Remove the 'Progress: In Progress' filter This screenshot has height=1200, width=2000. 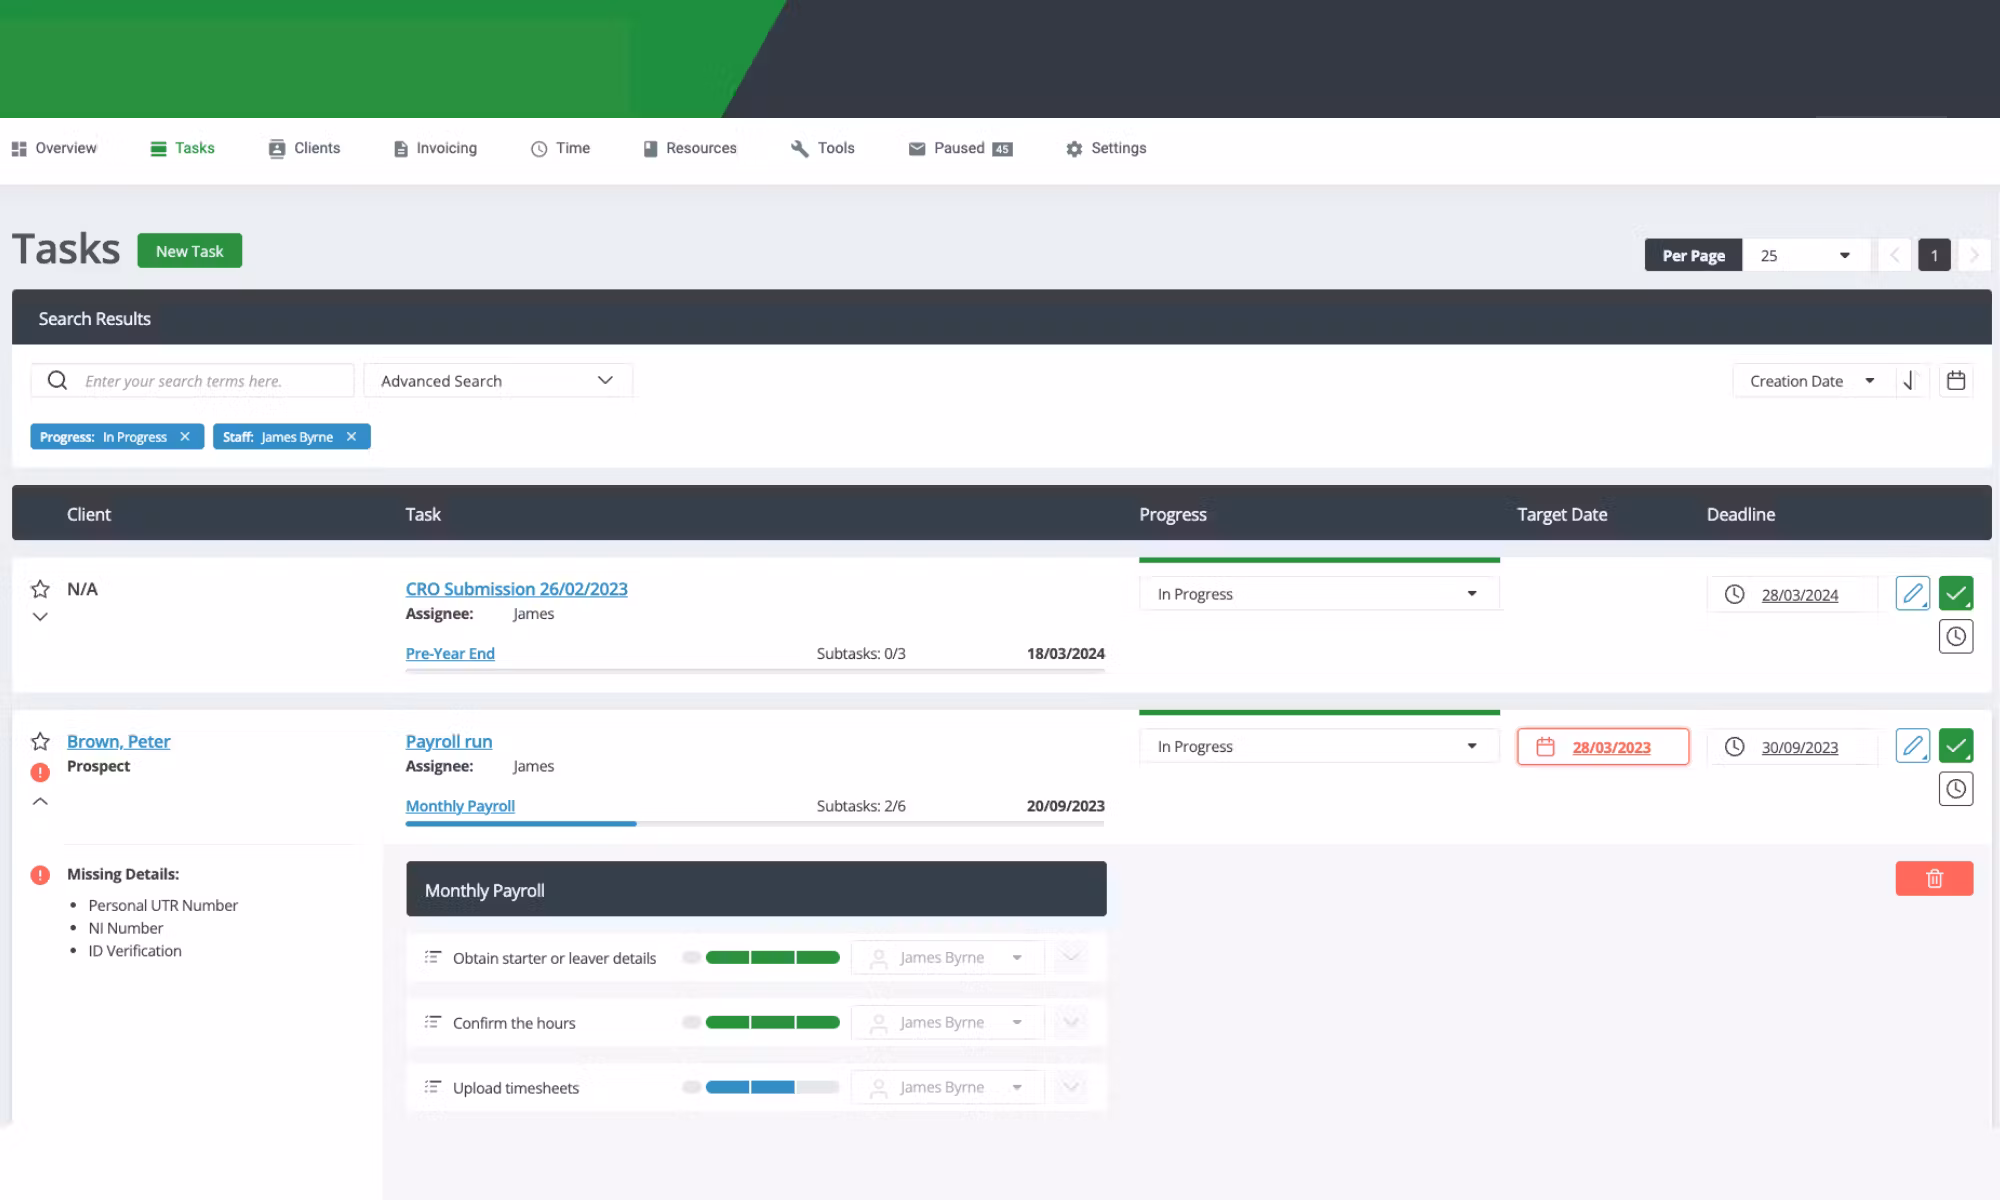pyautogui.click(x=186, y=436)
